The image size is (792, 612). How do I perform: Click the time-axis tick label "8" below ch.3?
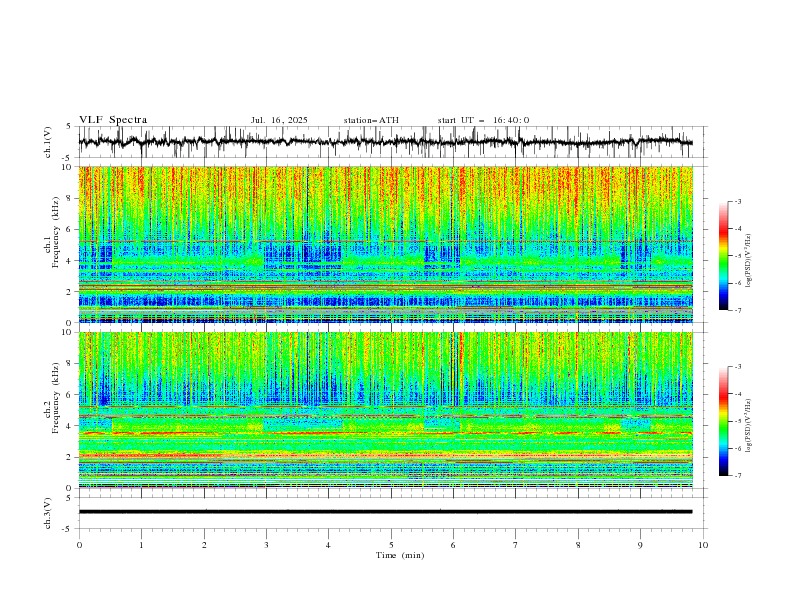pos(578,545)
